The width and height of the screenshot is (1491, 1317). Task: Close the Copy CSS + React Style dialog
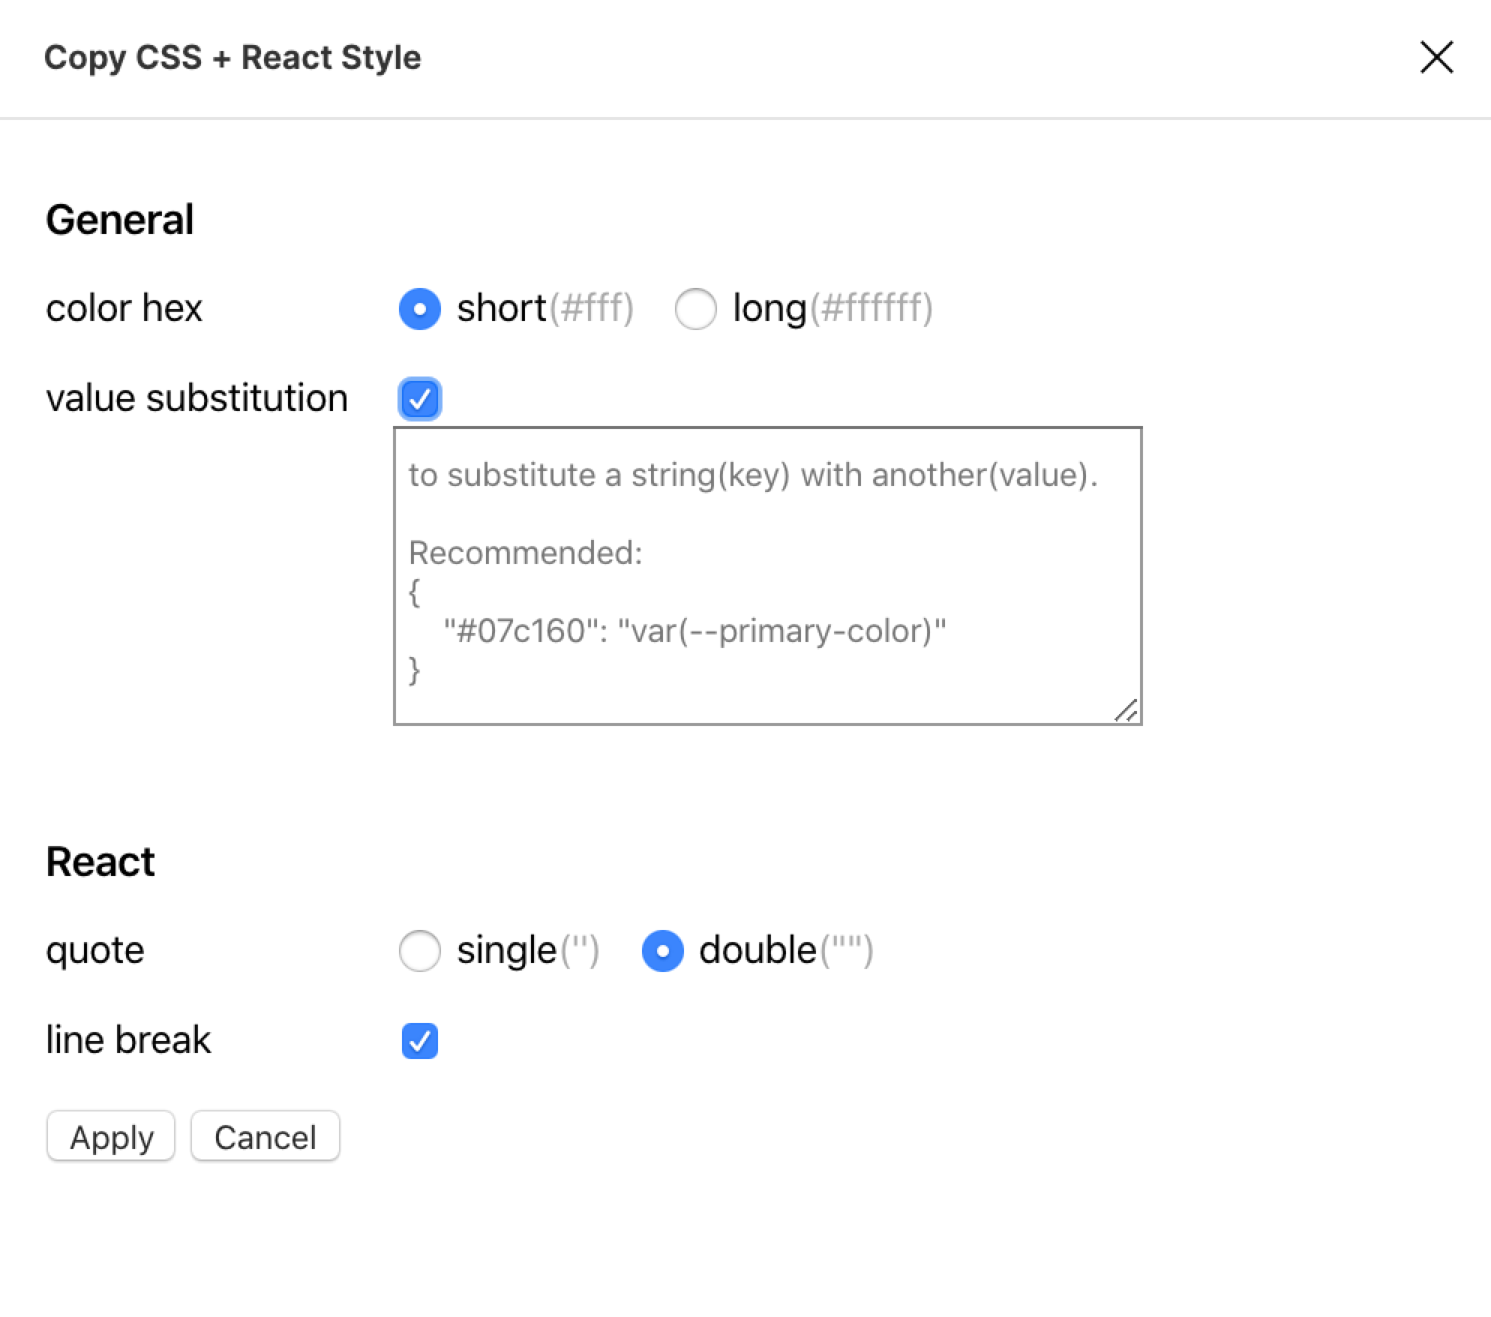[x=1436, y=58]
